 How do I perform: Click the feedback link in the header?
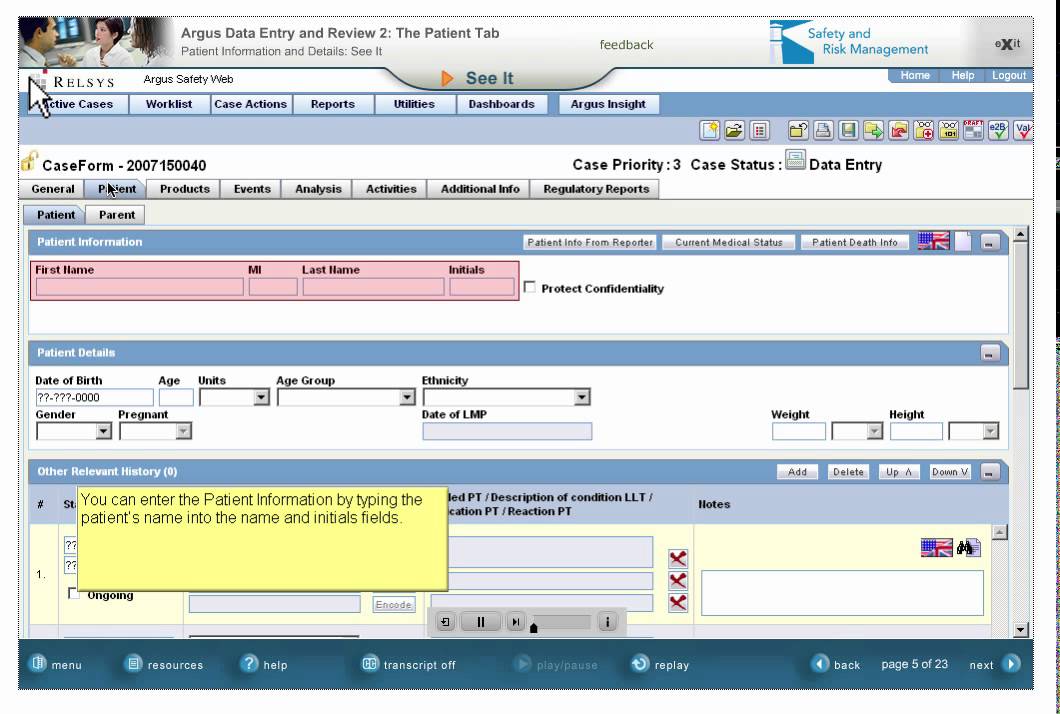pos(626,45)
